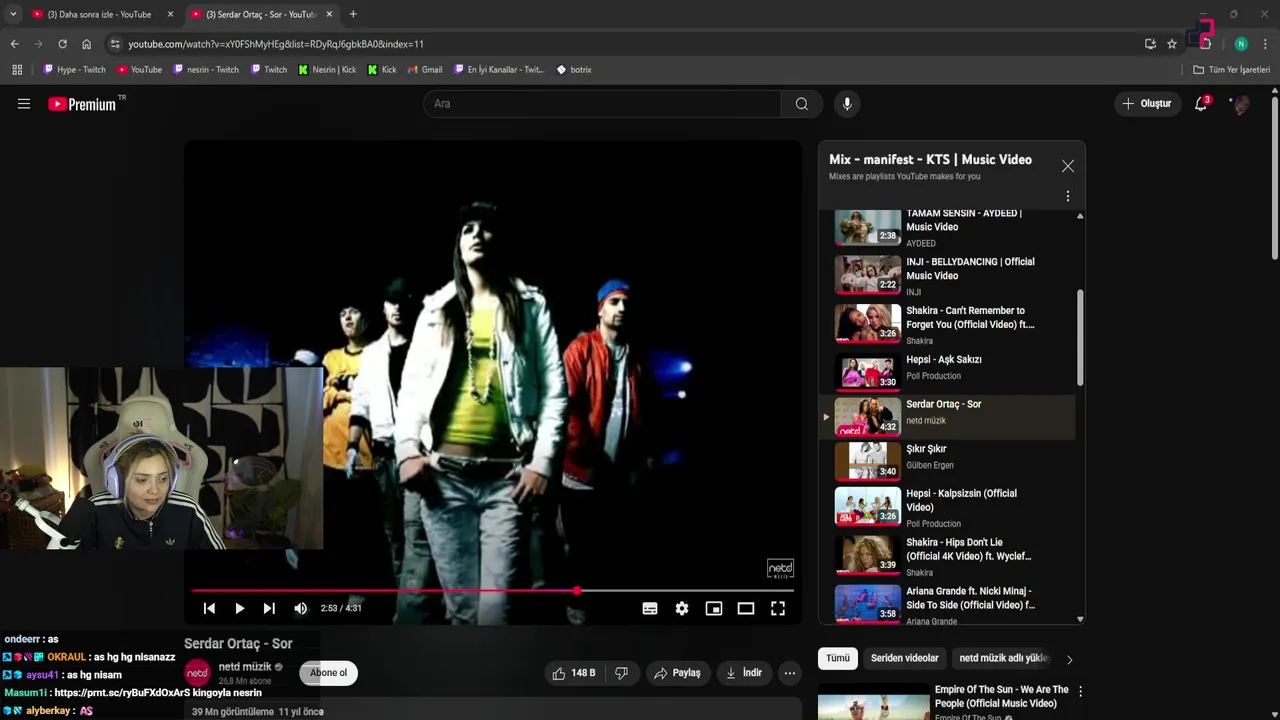Click the search magnifier button
Image resolution: width=1280 pixels, height=720 pixels.
[802, 104]
